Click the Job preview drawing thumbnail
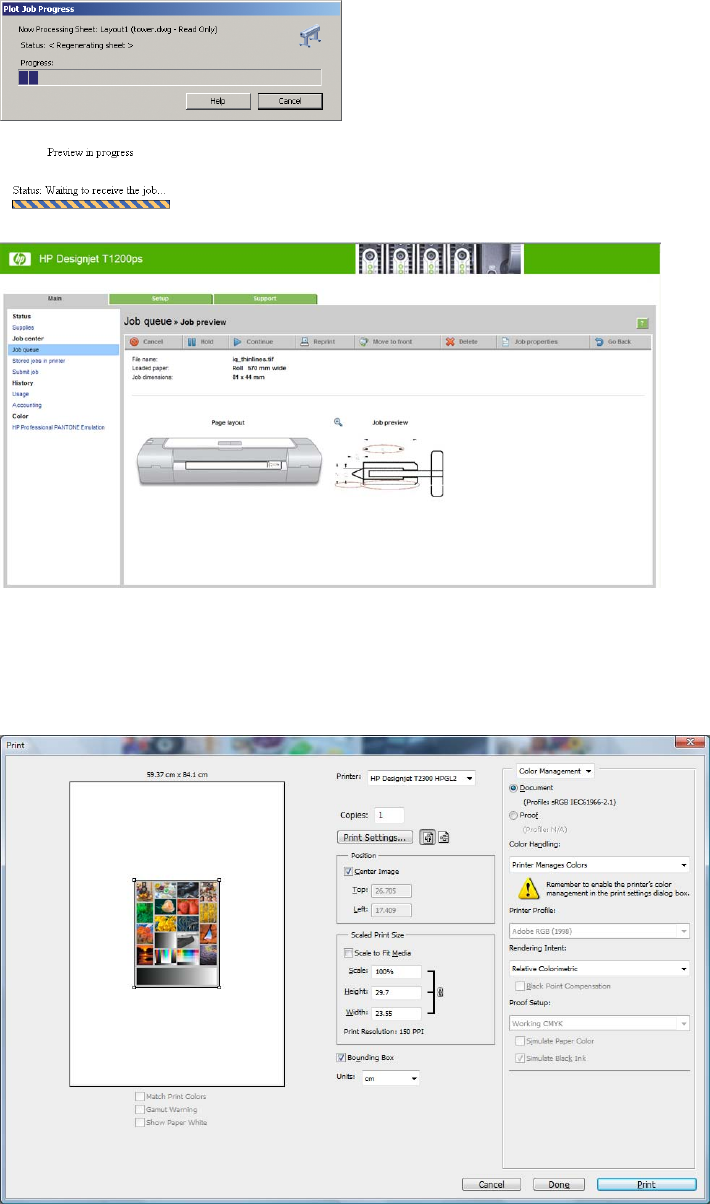This screenshot has height=1204, width=710. tap(391, 465)
